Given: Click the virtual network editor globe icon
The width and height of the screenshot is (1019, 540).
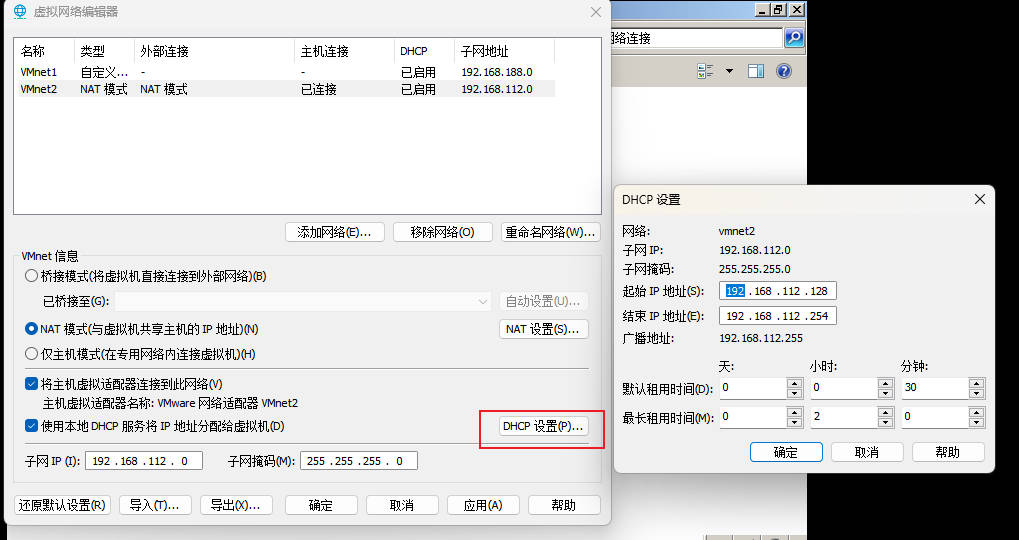Looking at the screenshot, I should coord(20,12).
